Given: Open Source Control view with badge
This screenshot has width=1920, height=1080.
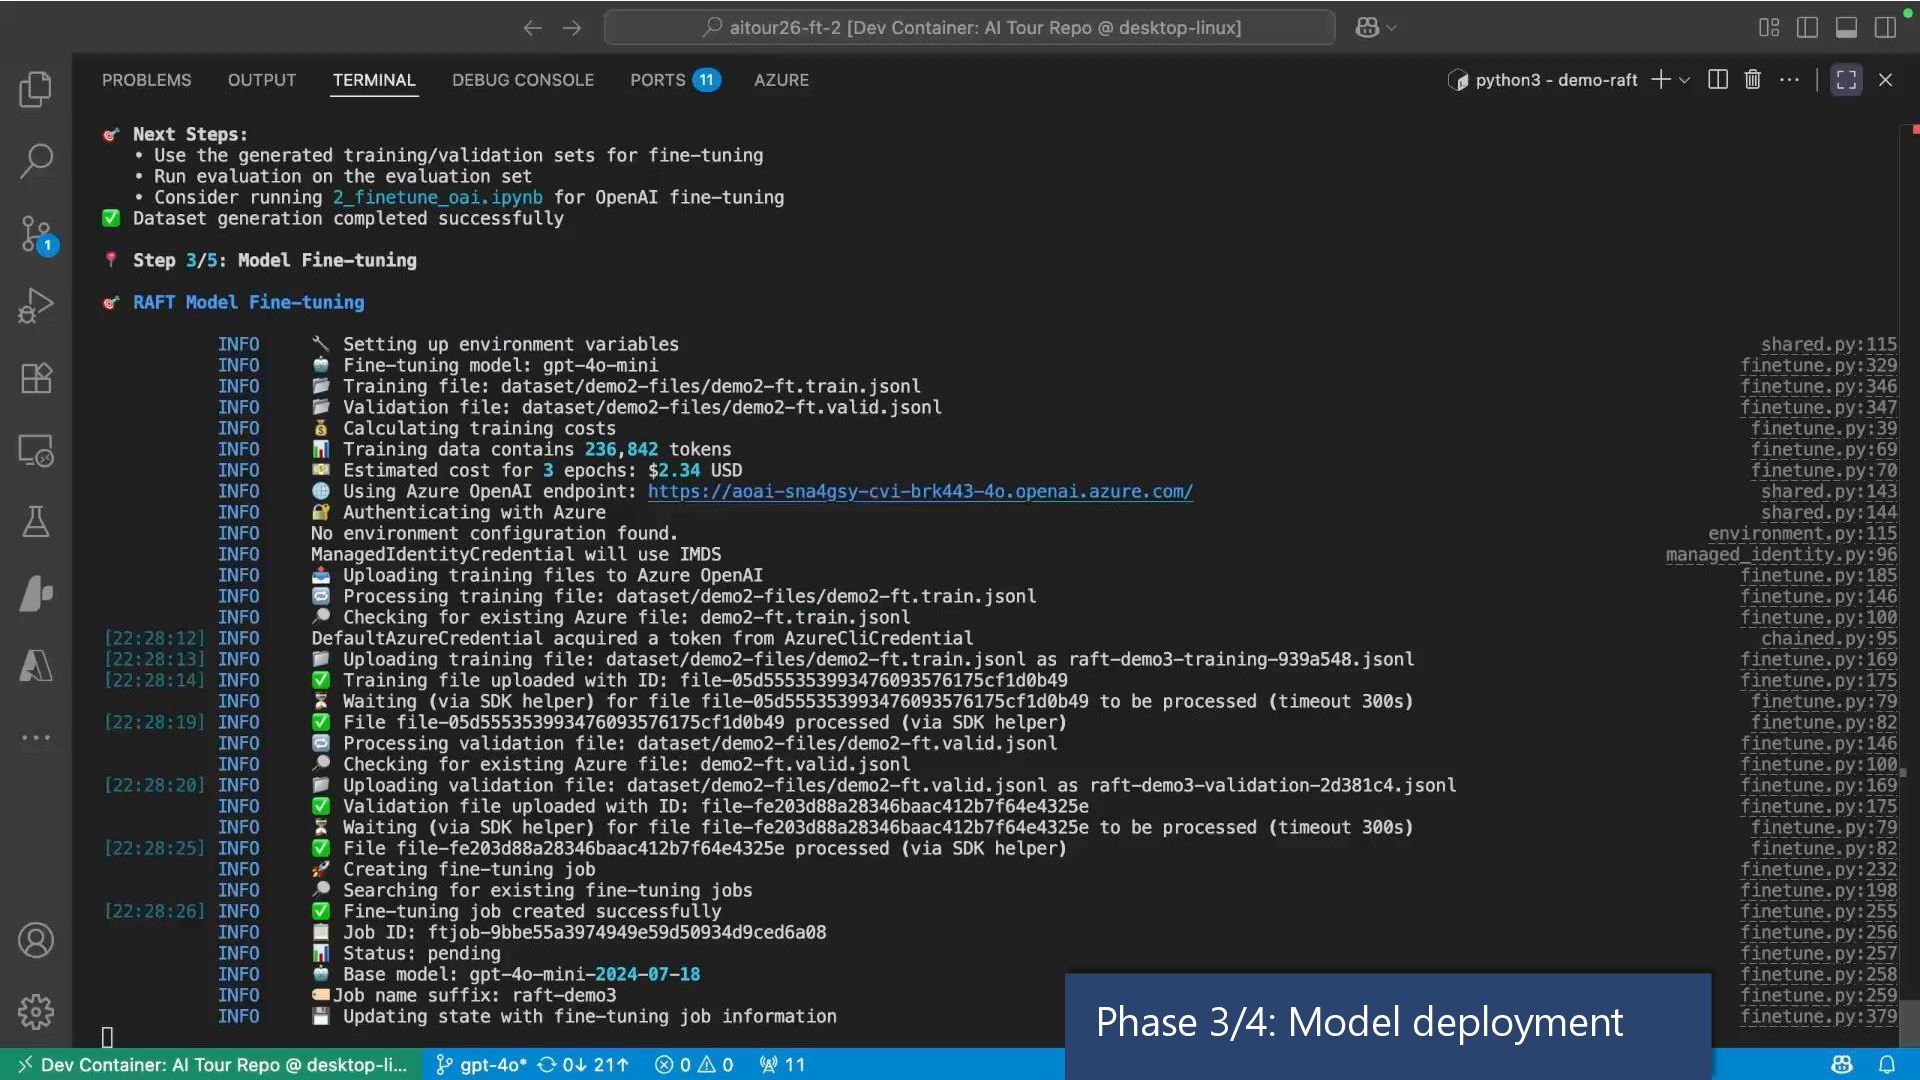Looking at the screenshot, I should click(x=36, y=234).
